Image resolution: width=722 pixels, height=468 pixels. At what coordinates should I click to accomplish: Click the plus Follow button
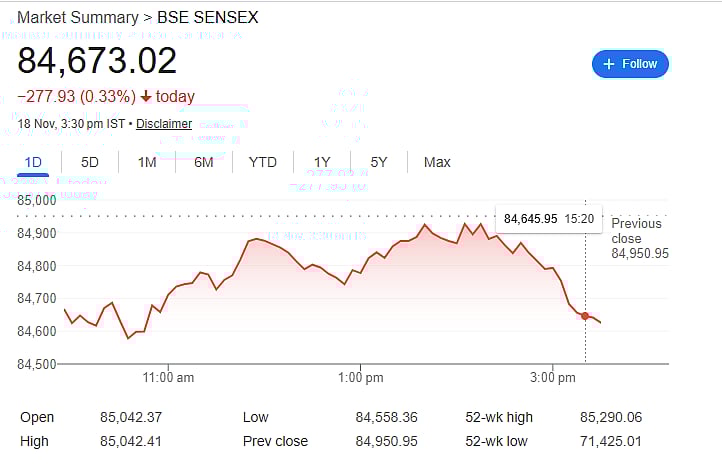coord(630,64)
